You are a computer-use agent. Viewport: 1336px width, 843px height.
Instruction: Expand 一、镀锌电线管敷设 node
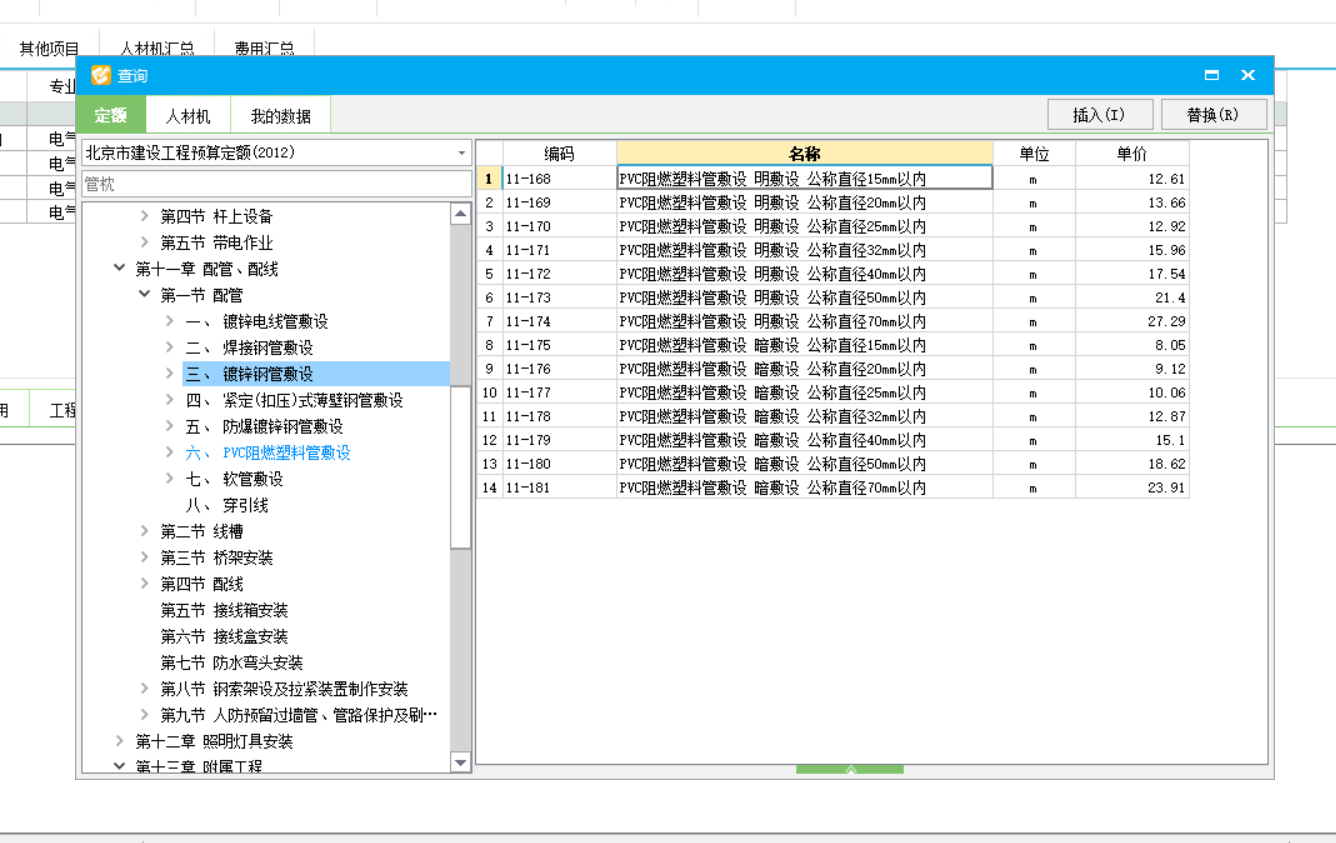170,321
